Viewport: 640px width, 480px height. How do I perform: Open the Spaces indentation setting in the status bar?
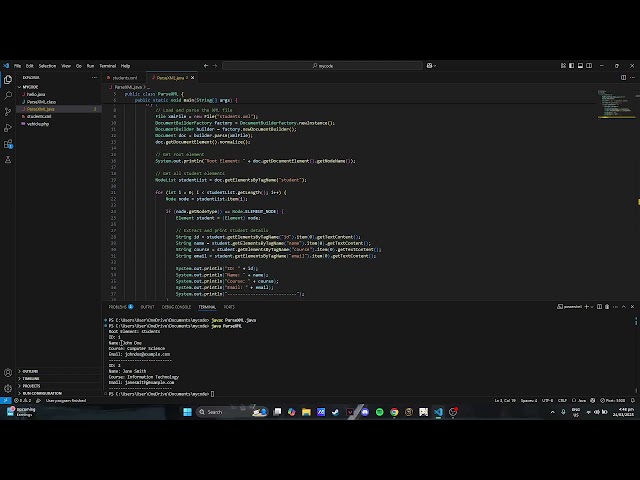coord(529,400)
